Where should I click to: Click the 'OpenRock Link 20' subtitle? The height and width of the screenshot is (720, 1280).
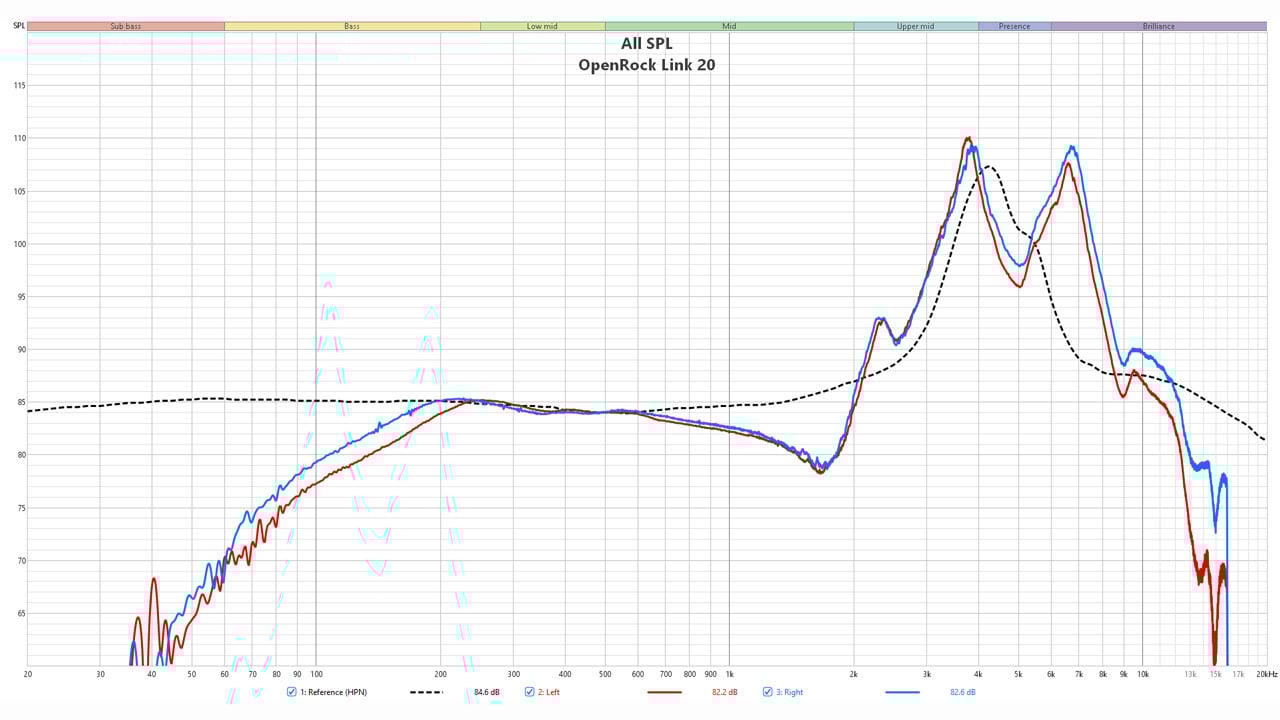coord(647,65)
